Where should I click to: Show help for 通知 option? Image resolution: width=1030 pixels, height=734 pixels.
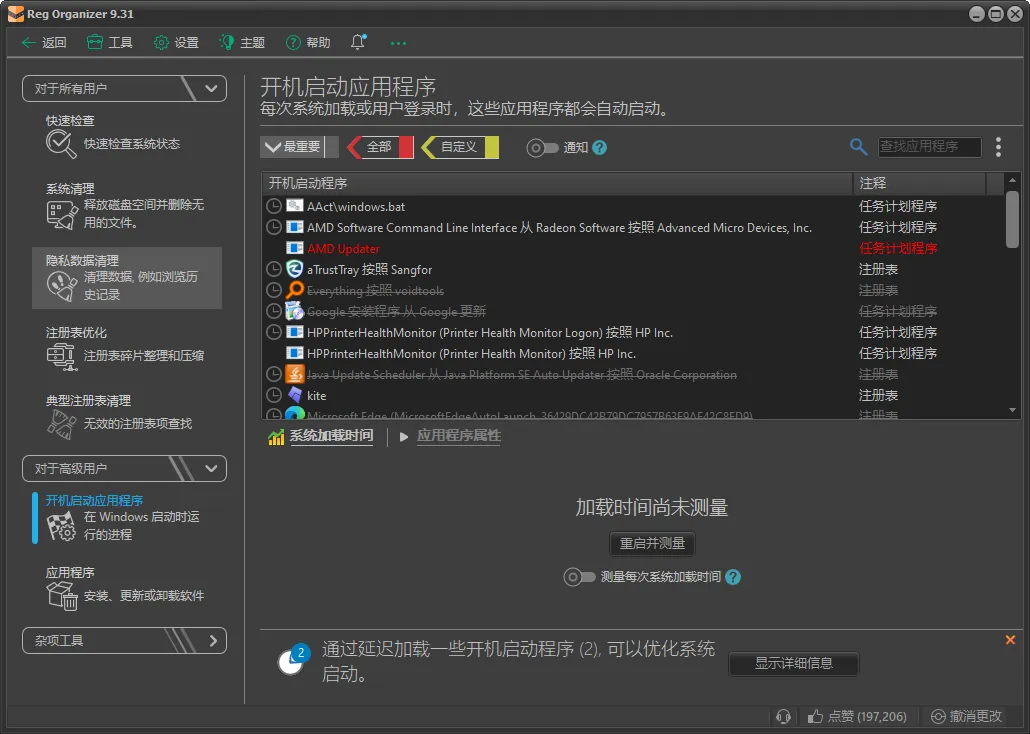point(599,148)
